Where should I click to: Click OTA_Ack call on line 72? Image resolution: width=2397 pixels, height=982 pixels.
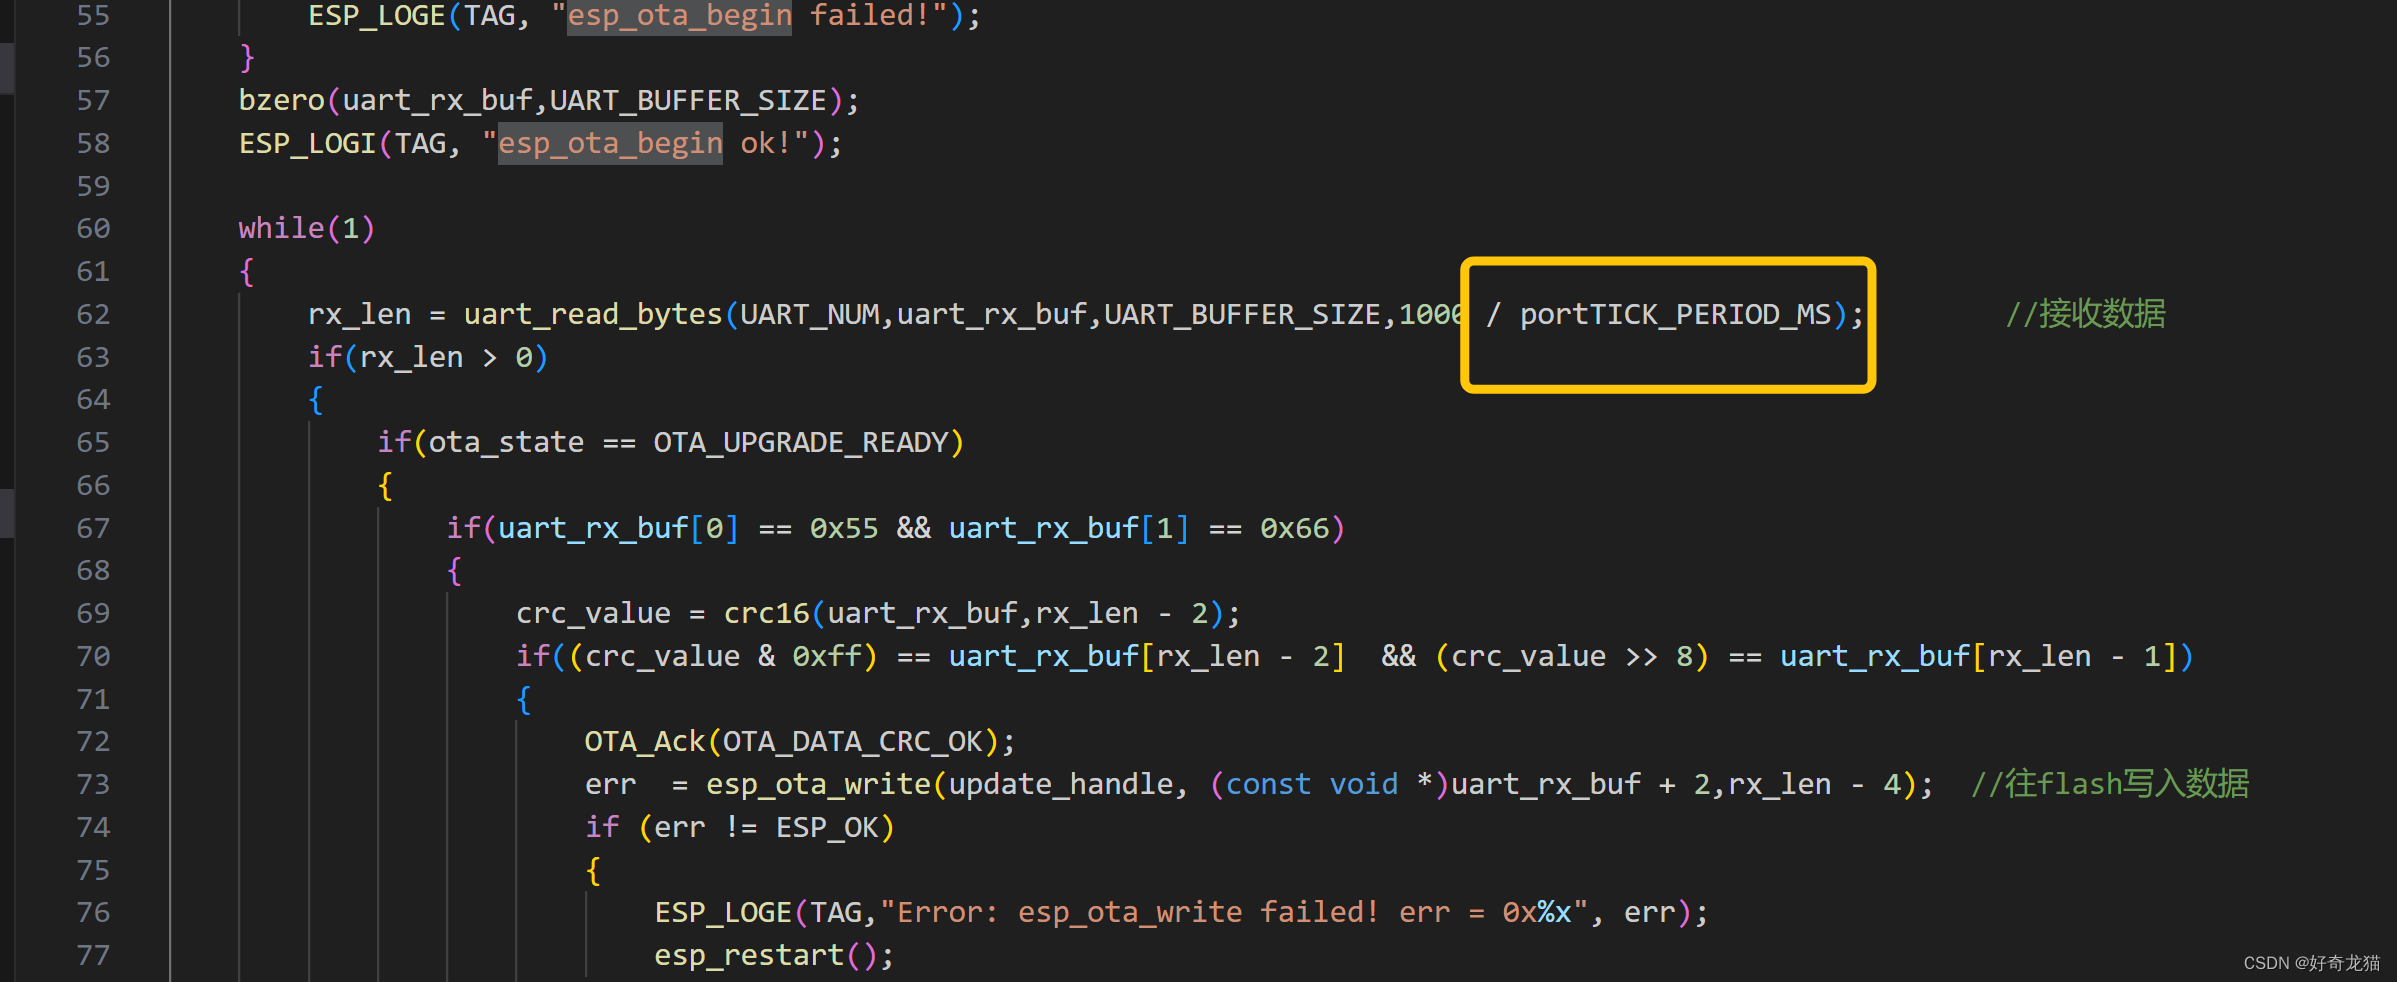tap(645, 742)
